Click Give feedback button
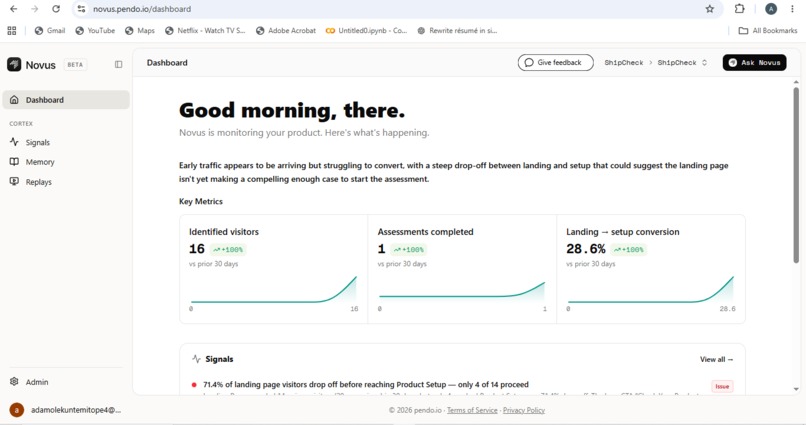806x425 pixels. pos(555,63)
